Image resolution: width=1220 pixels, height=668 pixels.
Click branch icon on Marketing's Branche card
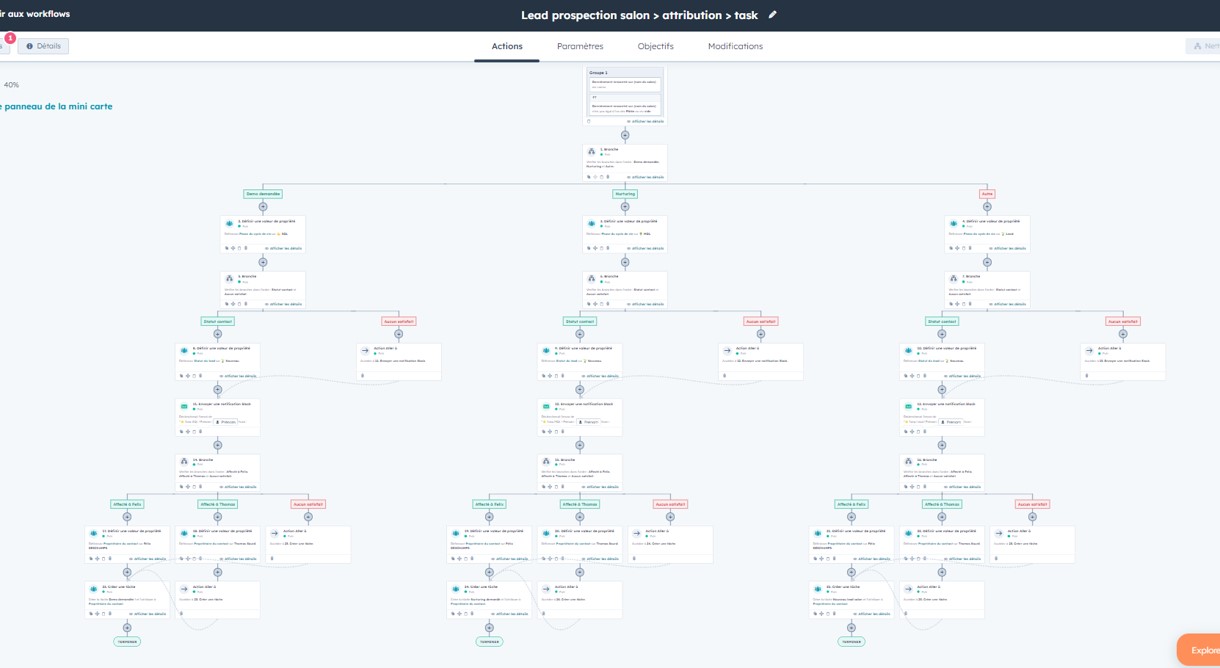coord(591,279)
